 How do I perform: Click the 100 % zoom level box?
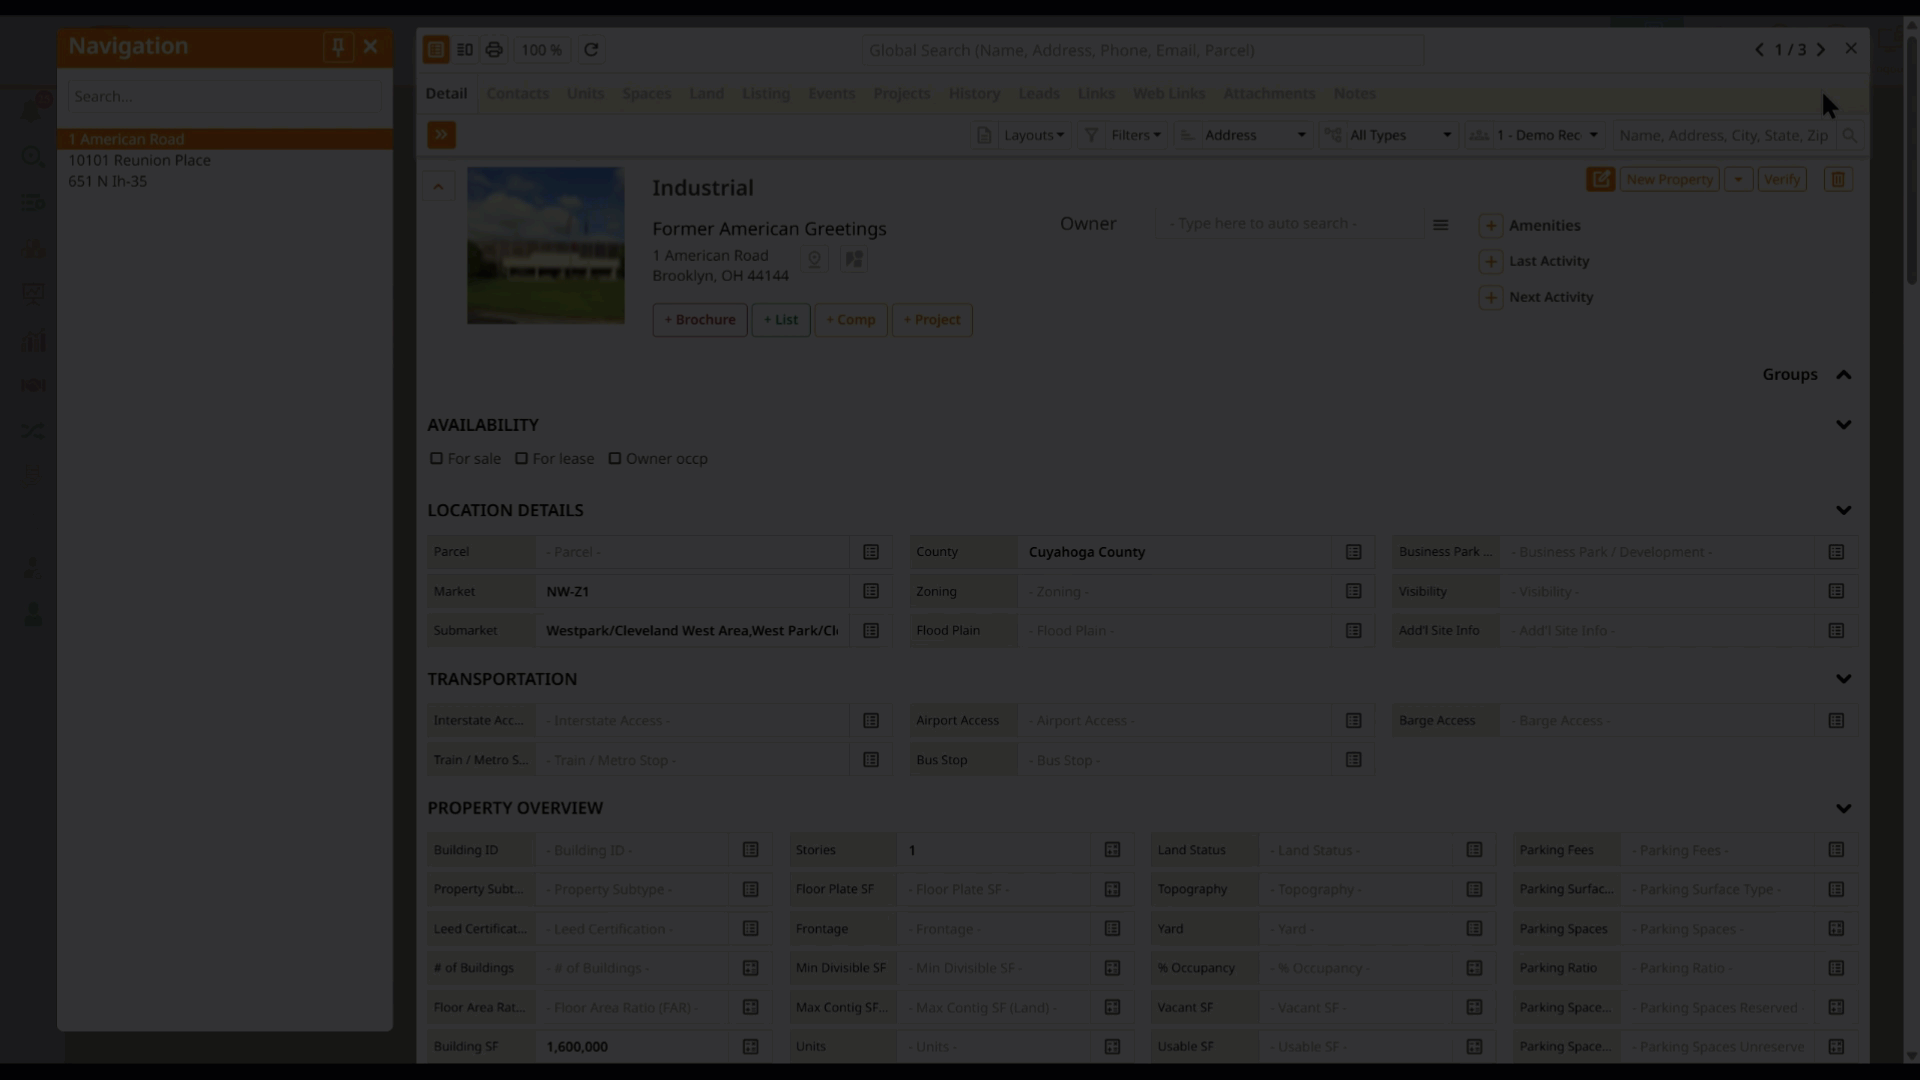click(x=542, y=50)
